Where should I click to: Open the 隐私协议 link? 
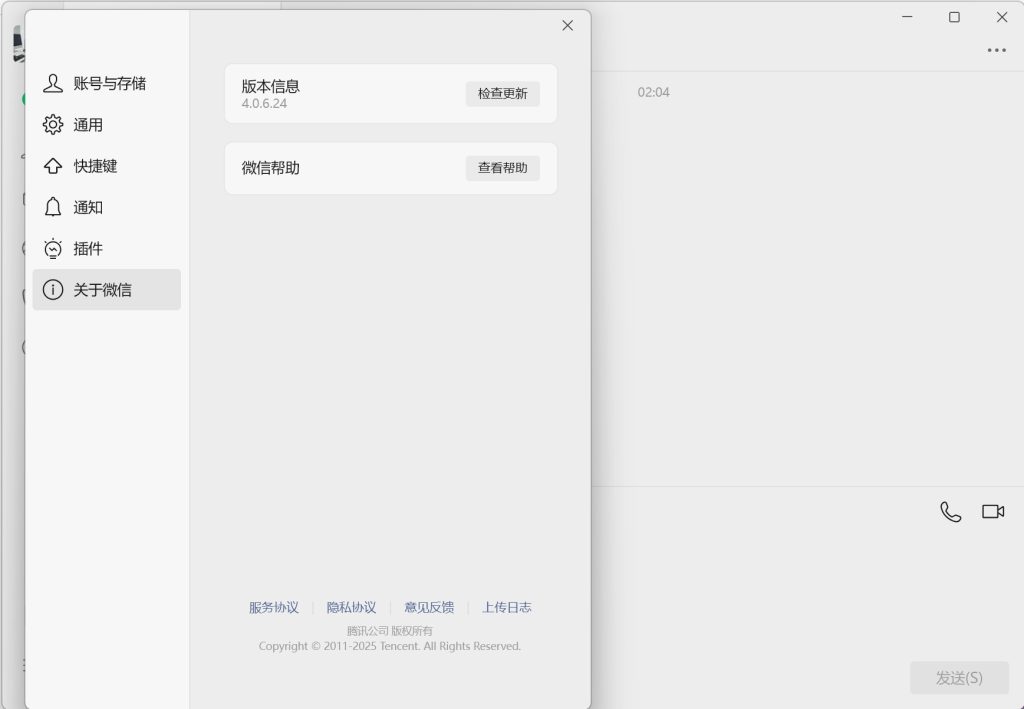tap(351, 607)
